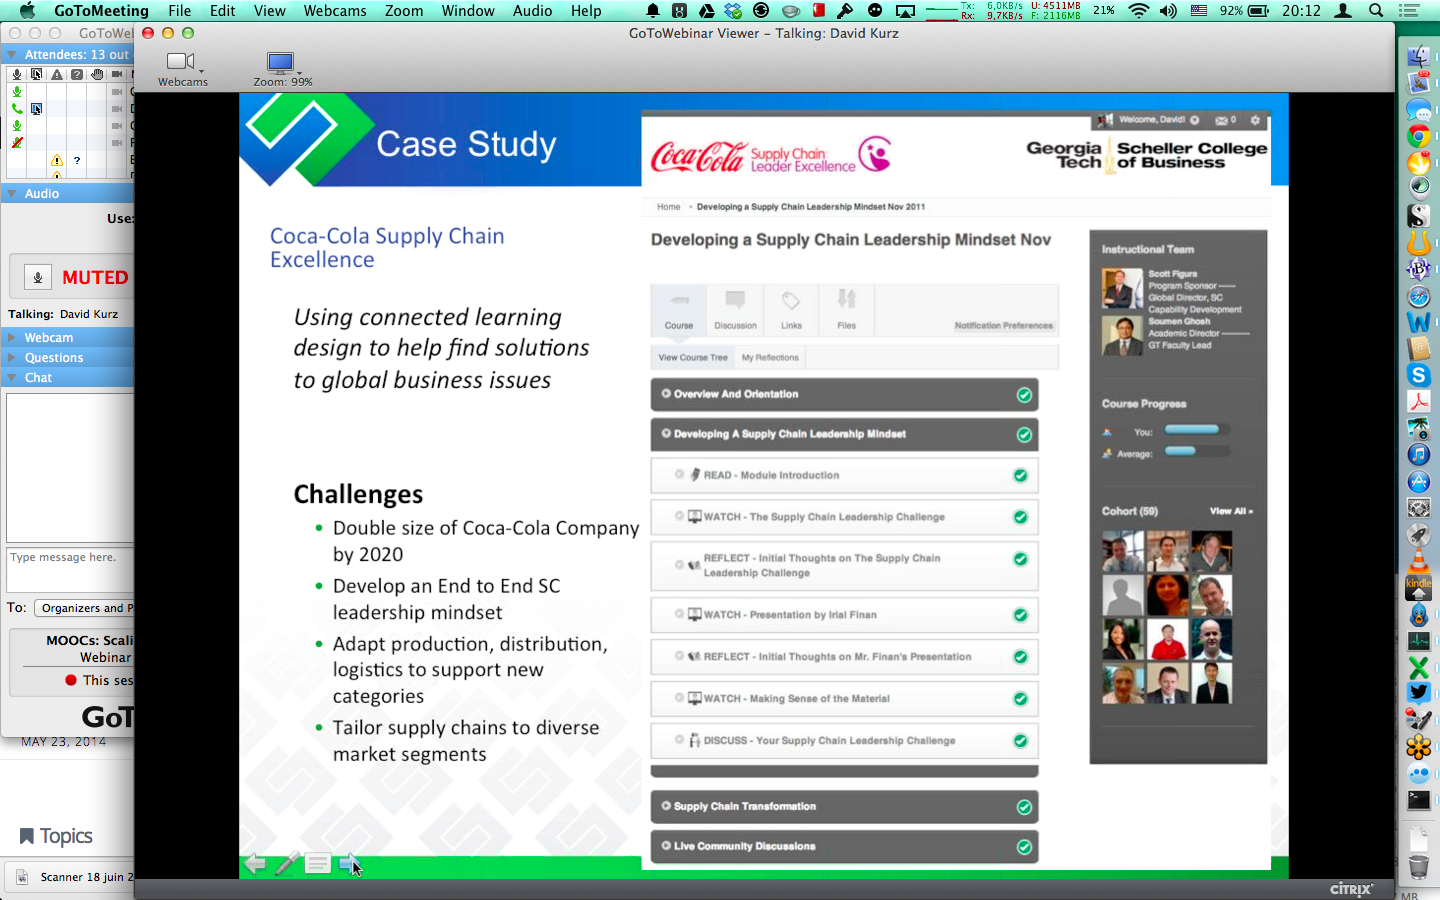Click the Discussion tab in slide

pyautogui.click(x=735, y=310)
